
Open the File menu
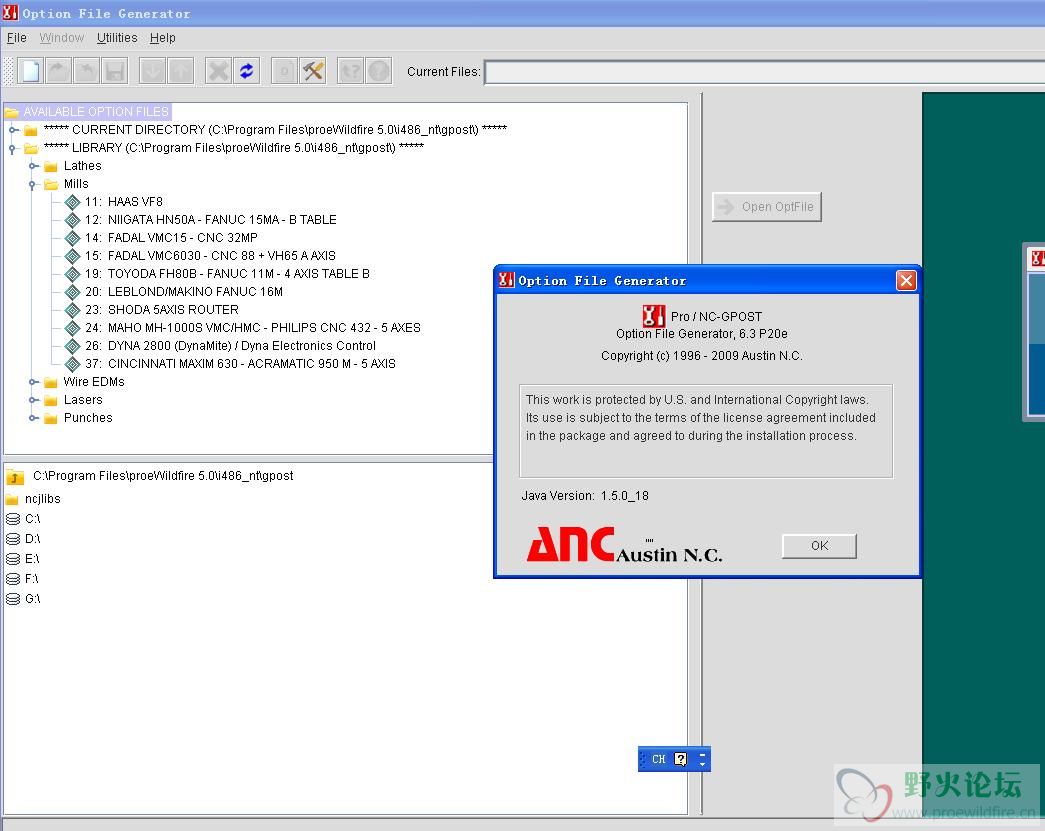(17, 38)
